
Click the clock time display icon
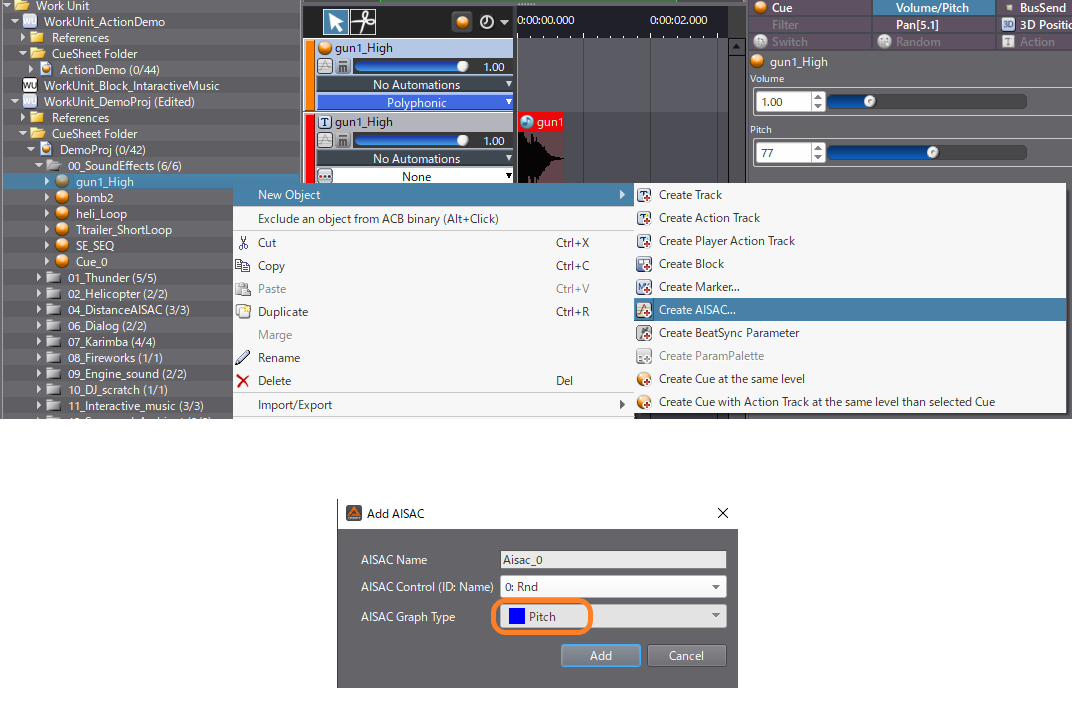click(x=487, y=22)
